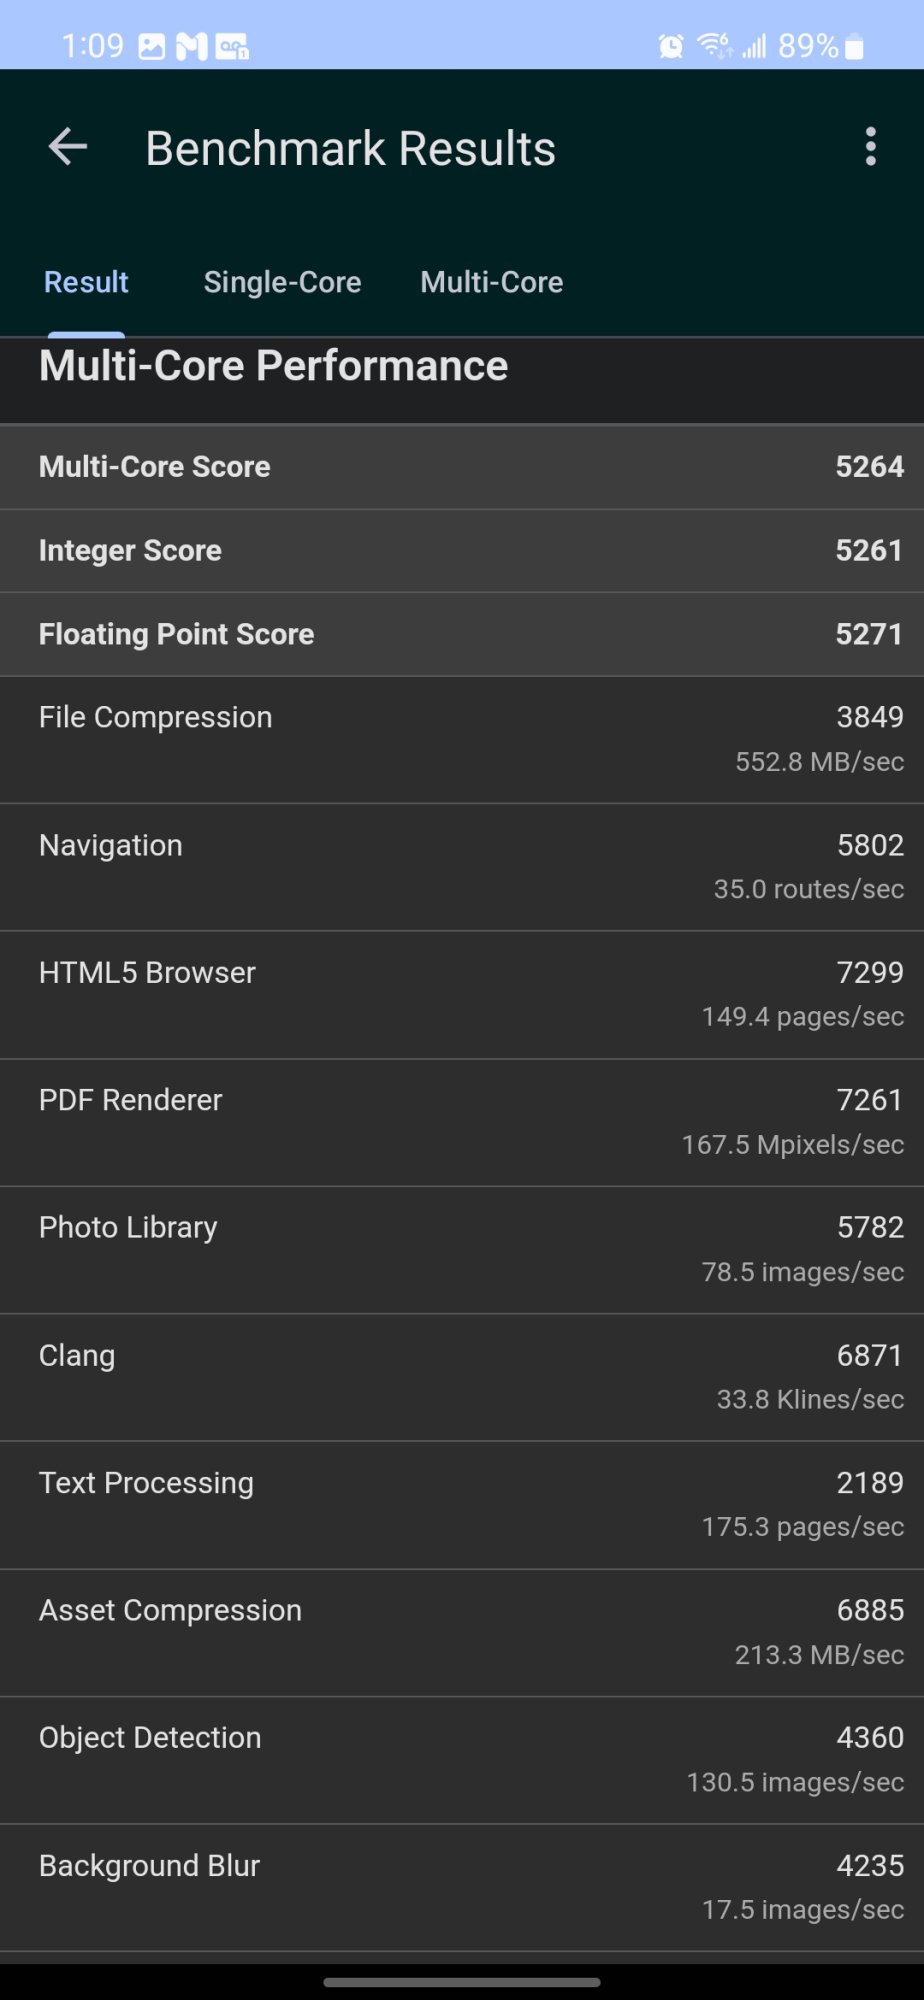924x2000 pixels.
Task: Select the Navigation benchmark row
Action: point(462,867)
